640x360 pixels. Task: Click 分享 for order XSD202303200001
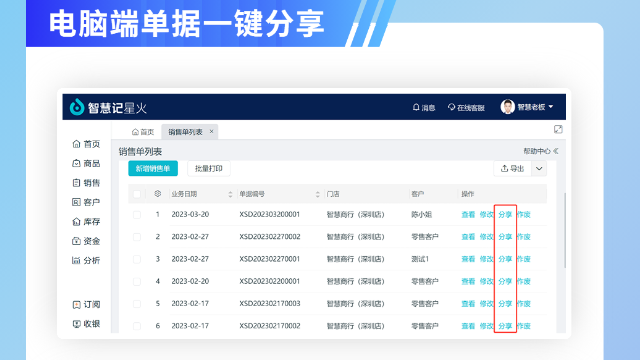point(505,215)
